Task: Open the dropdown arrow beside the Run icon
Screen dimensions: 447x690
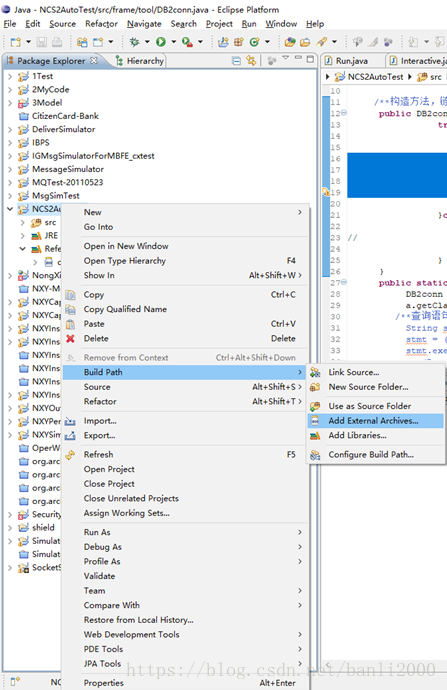Action: pyautogui.click(x=173, y=42)
